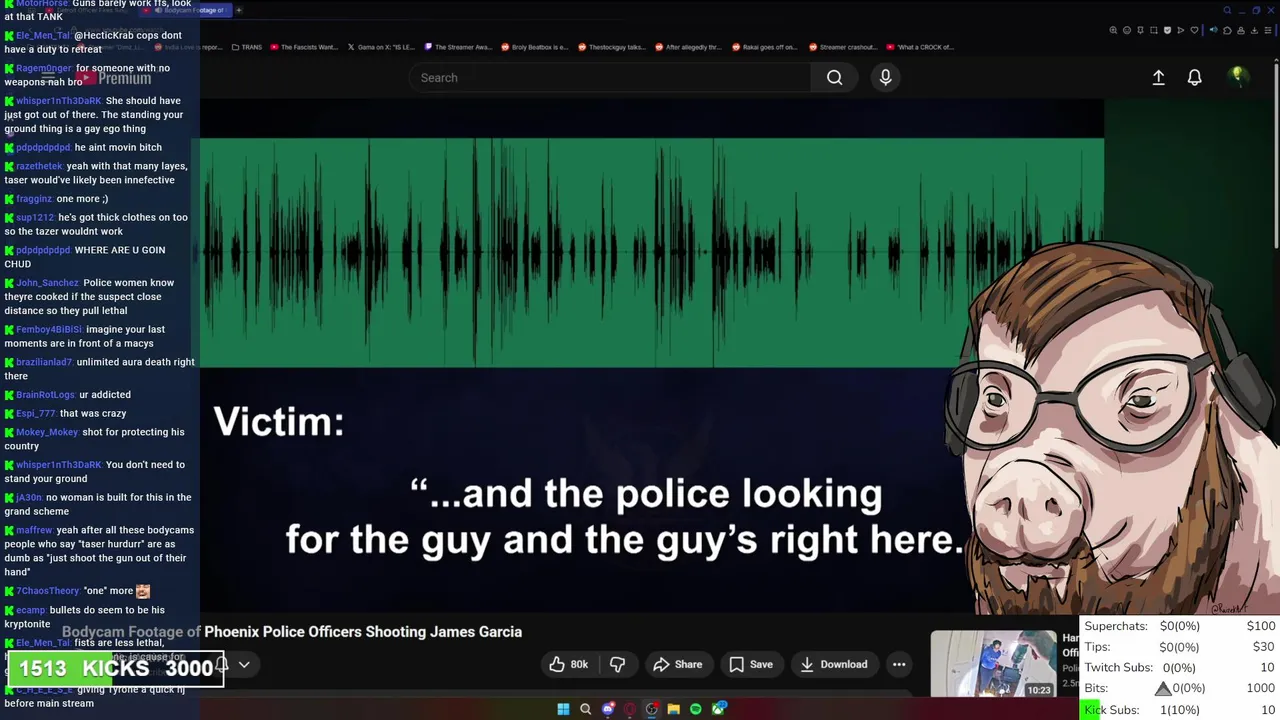This screenshot has height=720, width=1280.
Task: Open the YouTube notifications bell
Action: pyautogui.click(x=1194, y=77)
